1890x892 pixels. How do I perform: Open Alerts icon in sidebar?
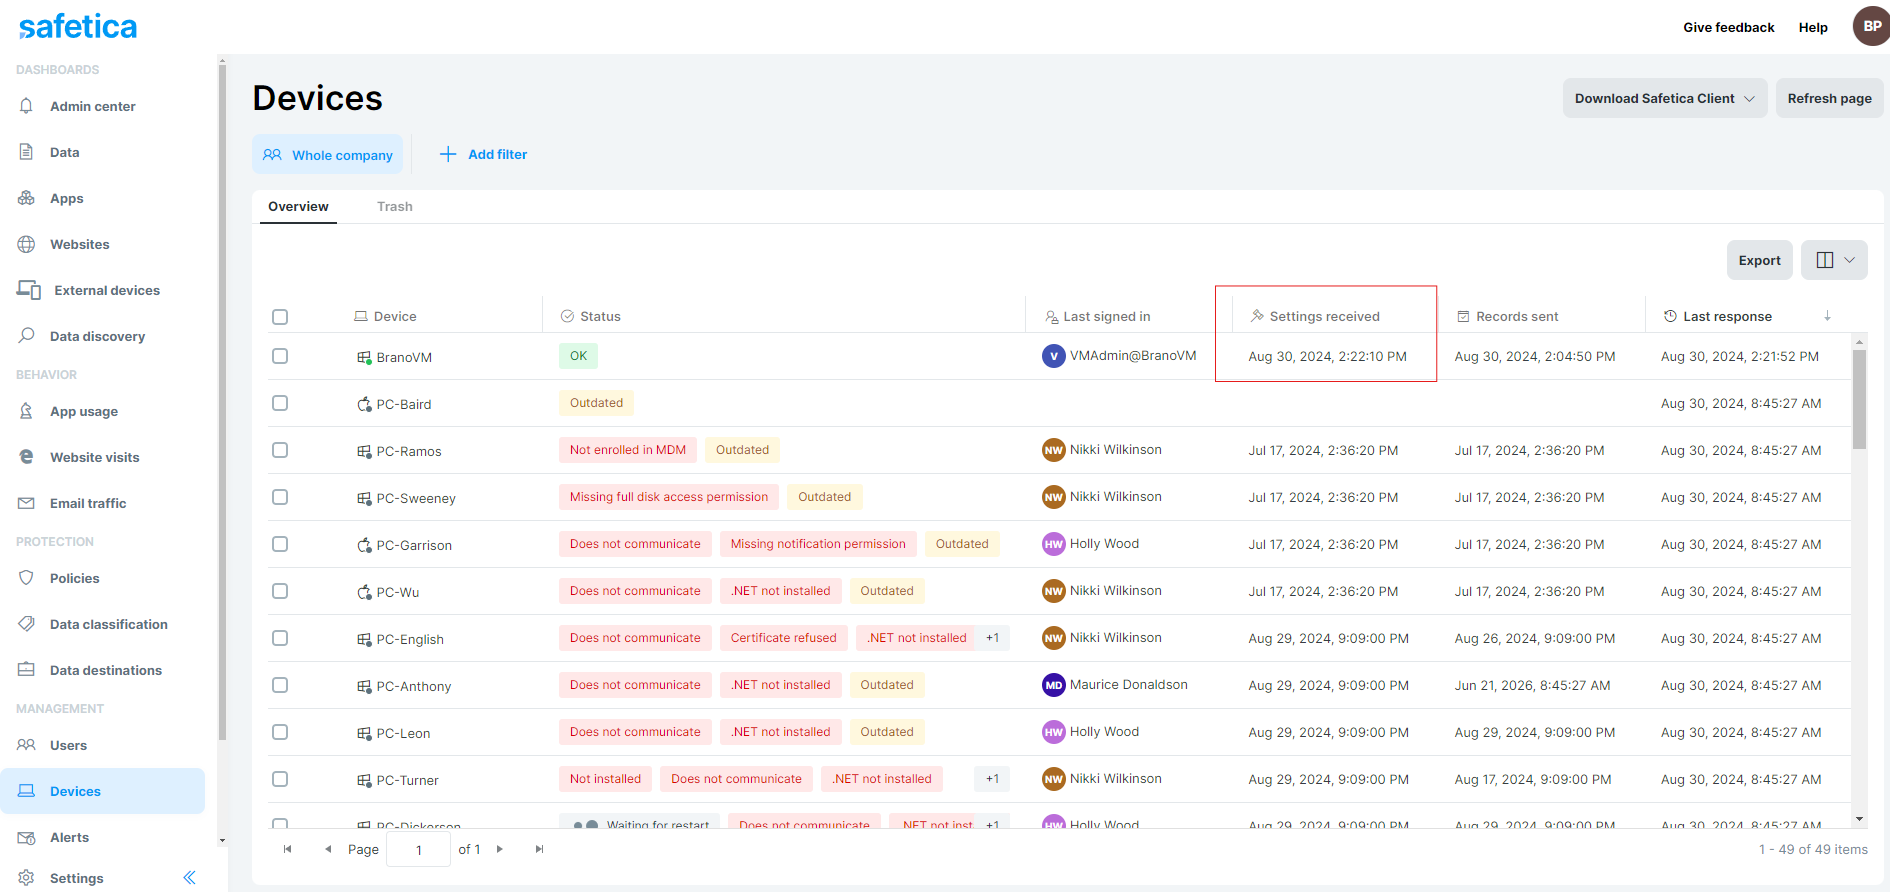26,837
